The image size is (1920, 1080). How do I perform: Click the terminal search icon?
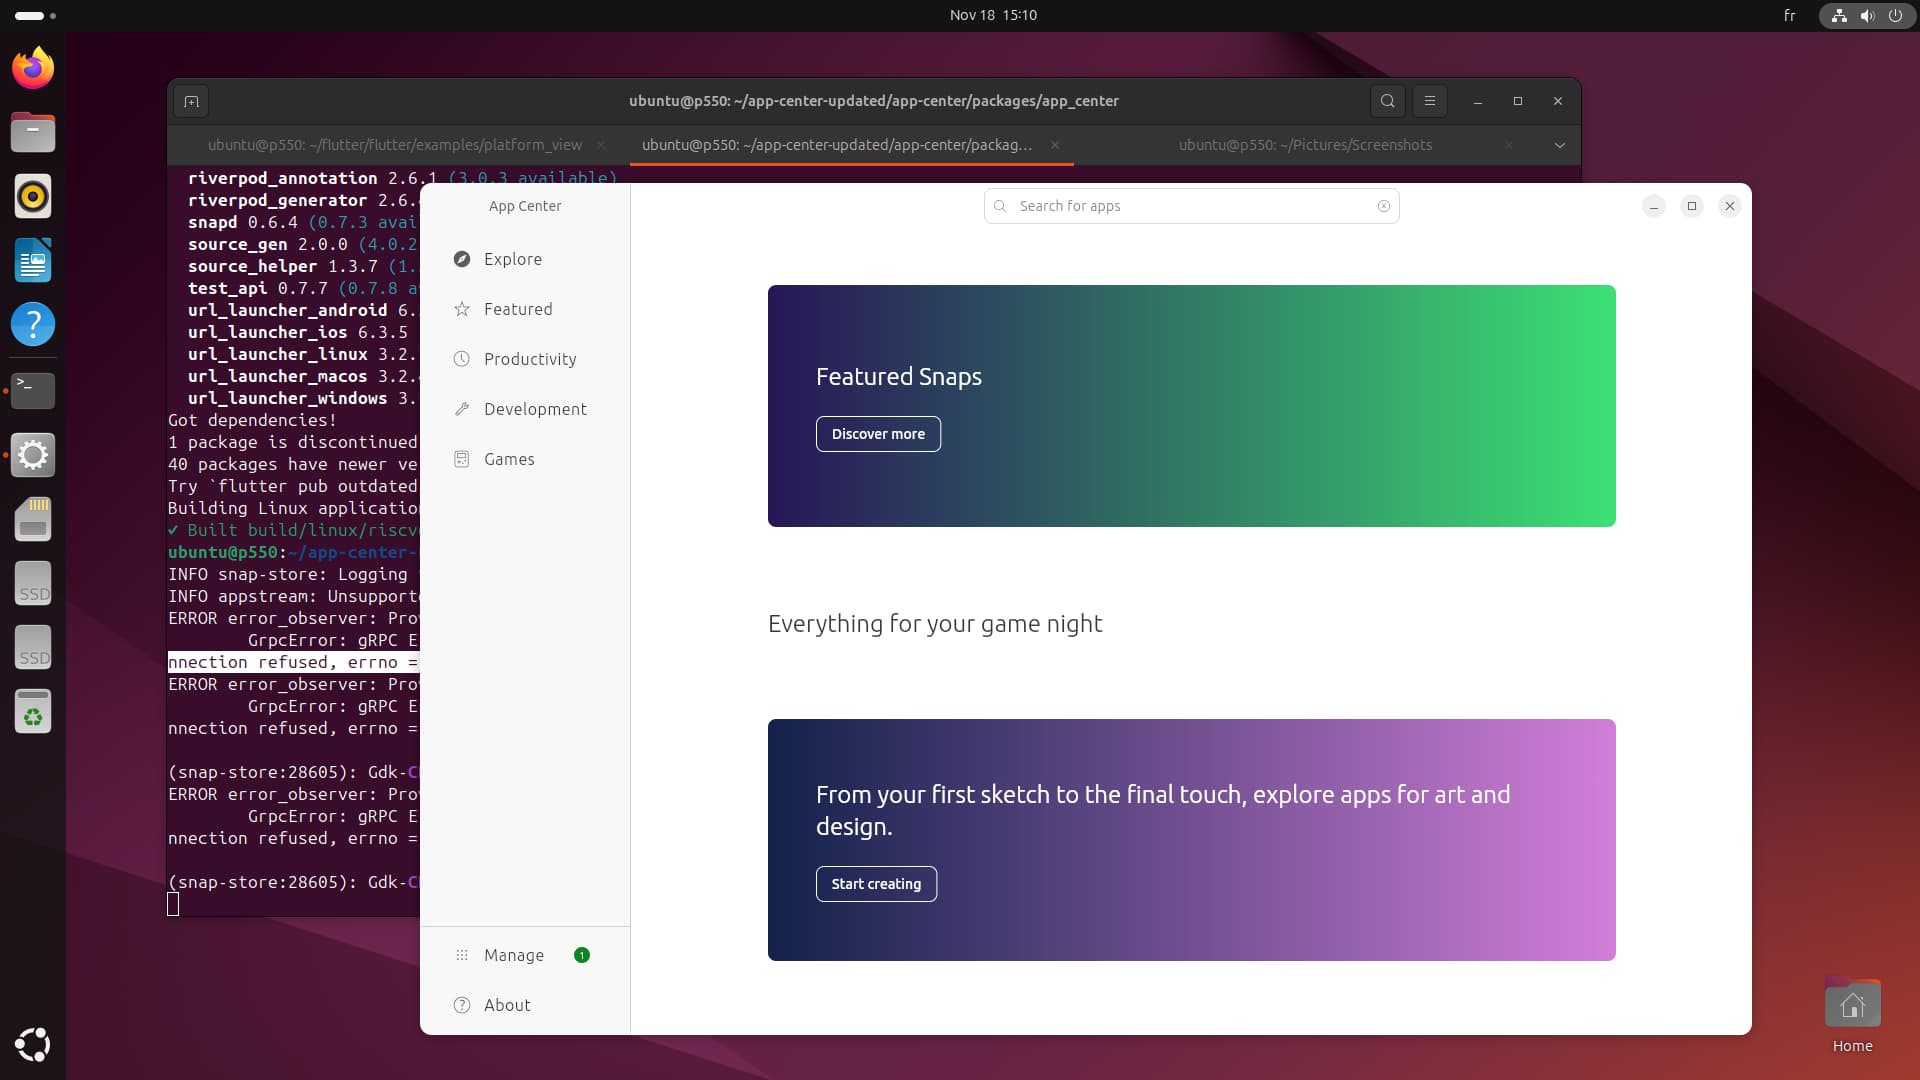coord(1387,101)
